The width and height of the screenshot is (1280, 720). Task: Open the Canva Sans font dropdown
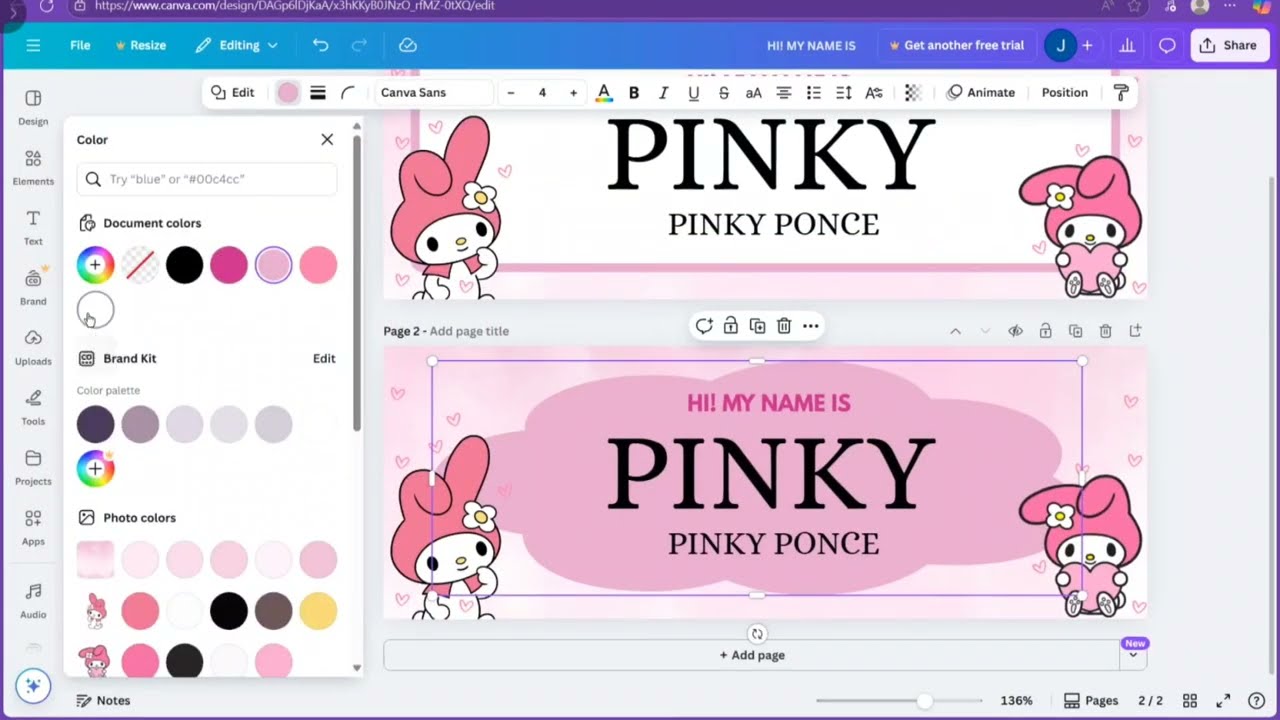pos(433,92)
